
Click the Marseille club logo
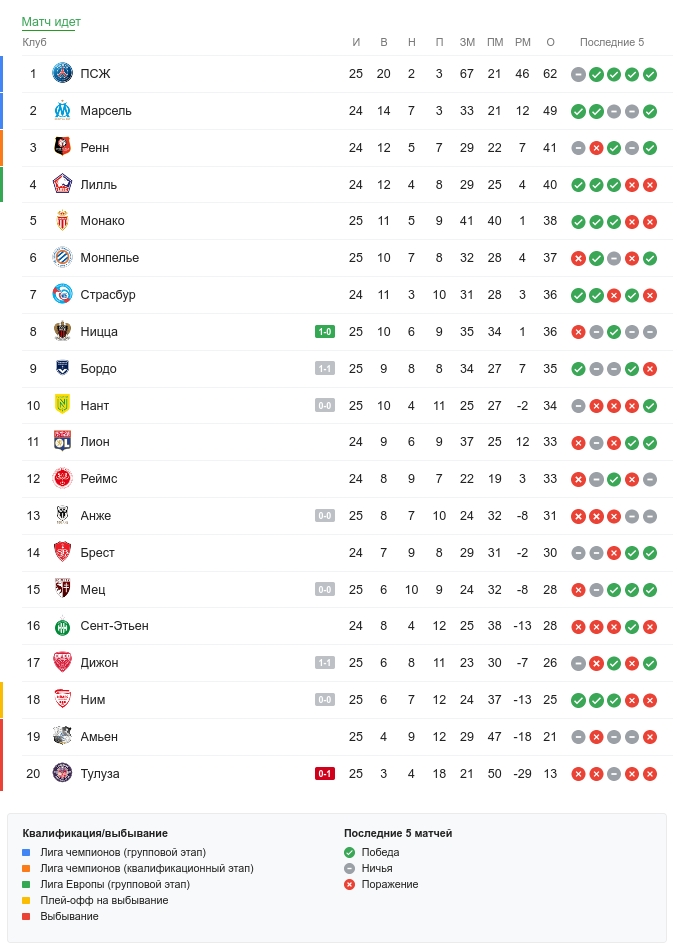(x=62, y=110)
